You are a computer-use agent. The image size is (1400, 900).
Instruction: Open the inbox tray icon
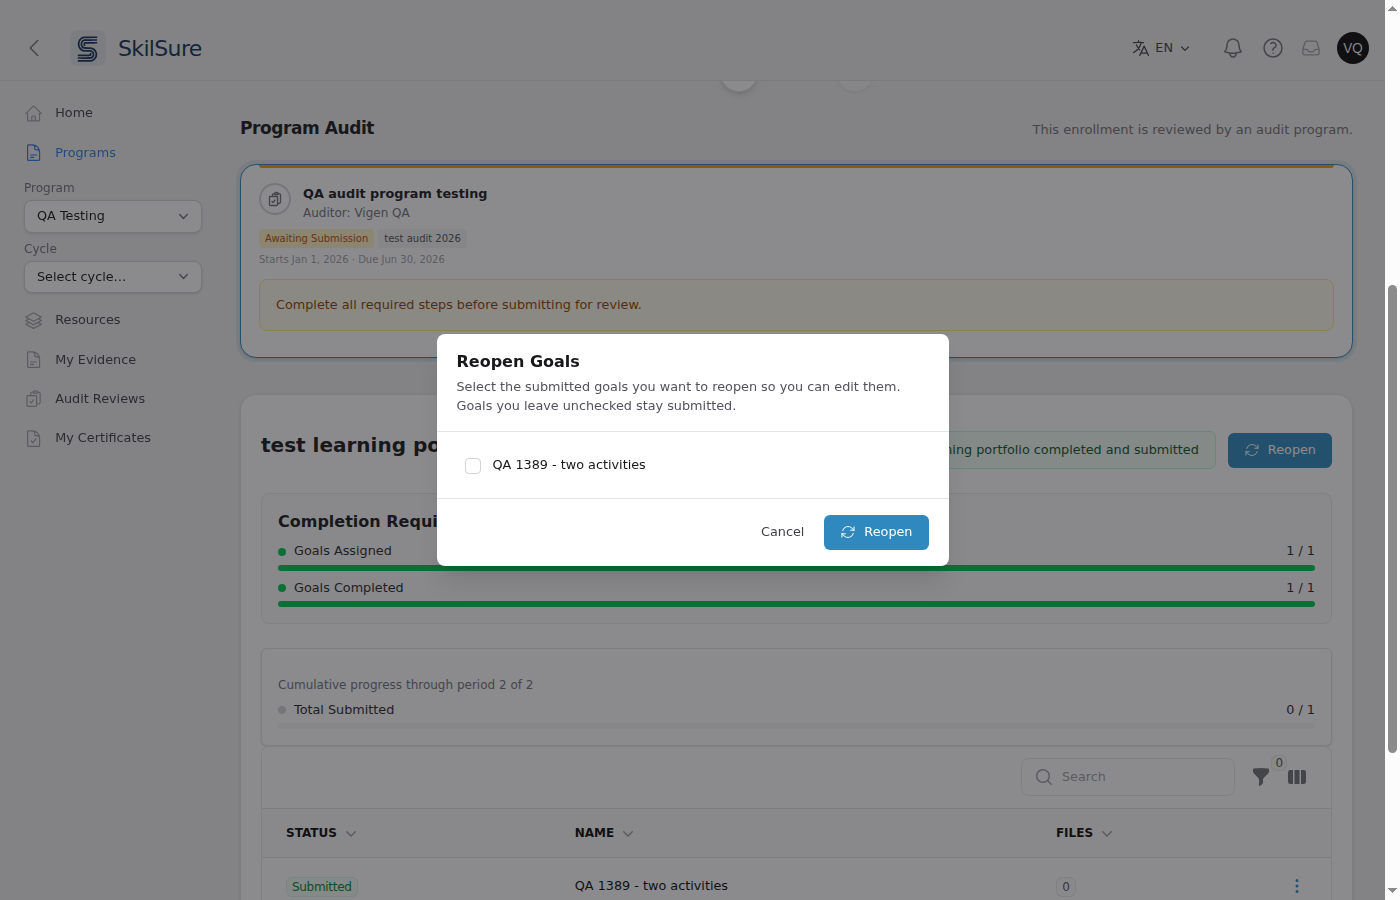click(1311, 48)
